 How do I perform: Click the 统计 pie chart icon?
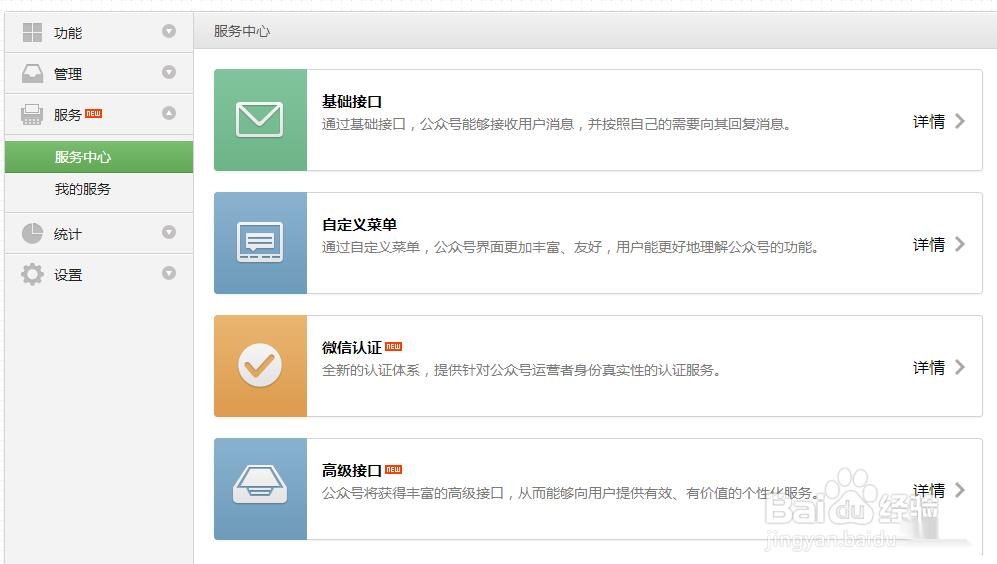pos(32,233)
